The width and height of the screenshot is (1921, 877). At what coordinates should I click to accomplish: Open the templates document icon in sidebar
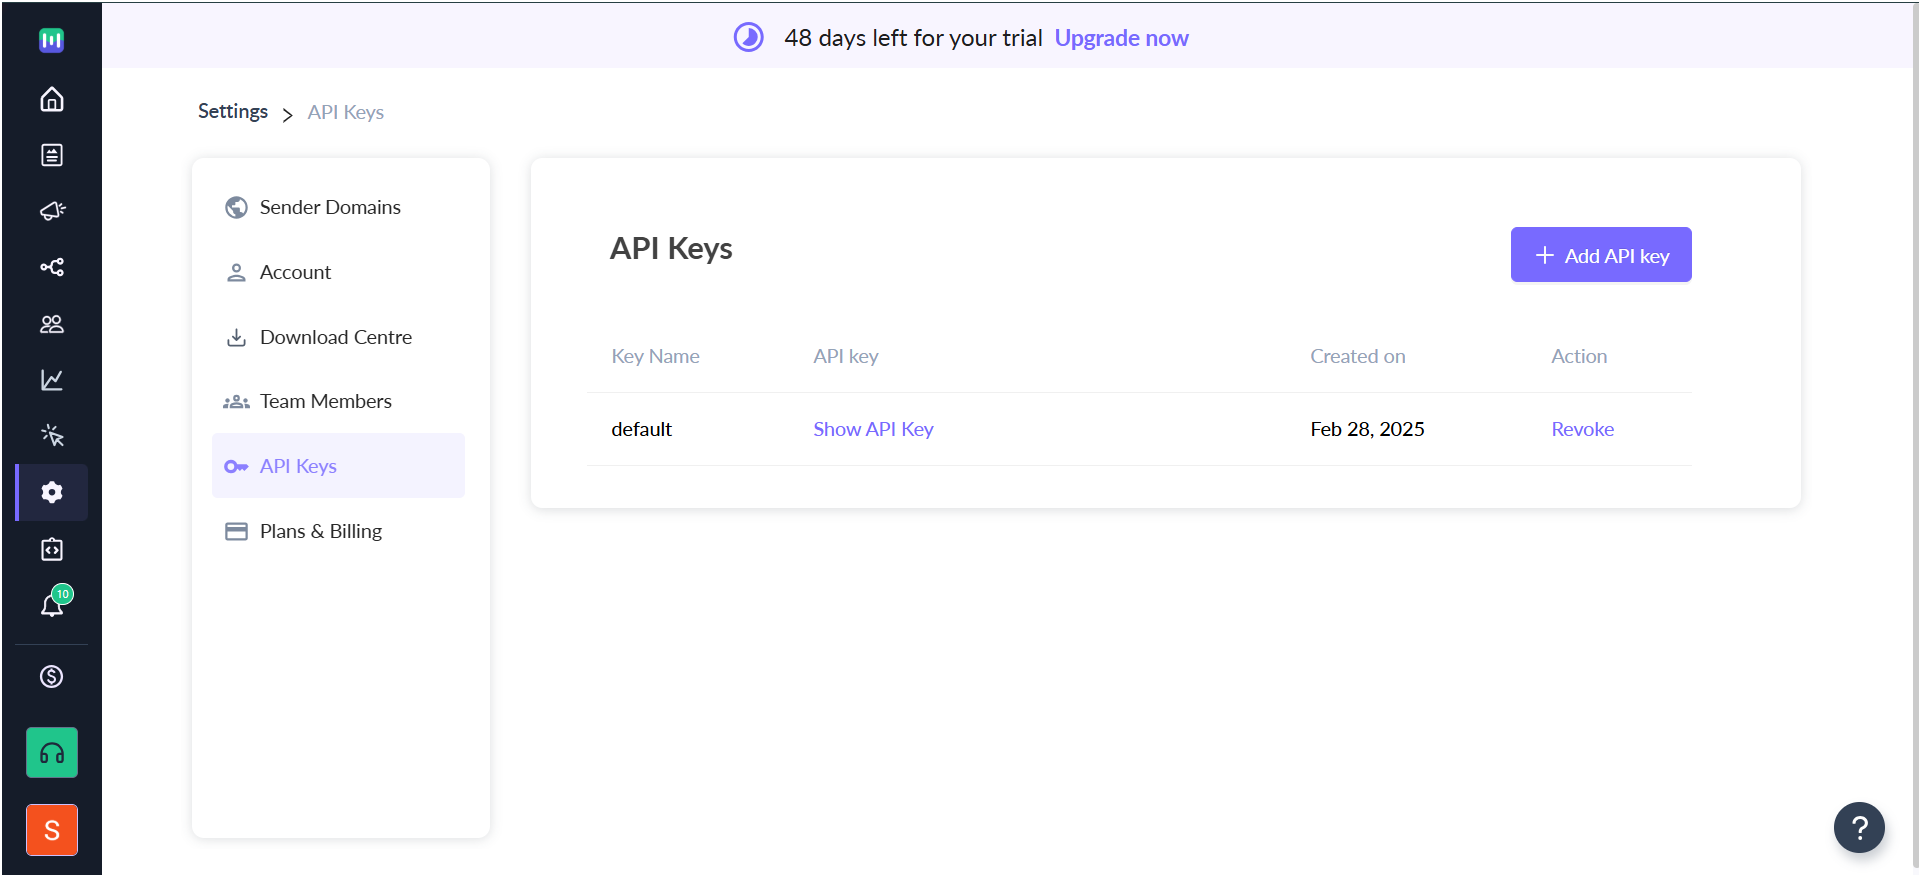[52, 155]
